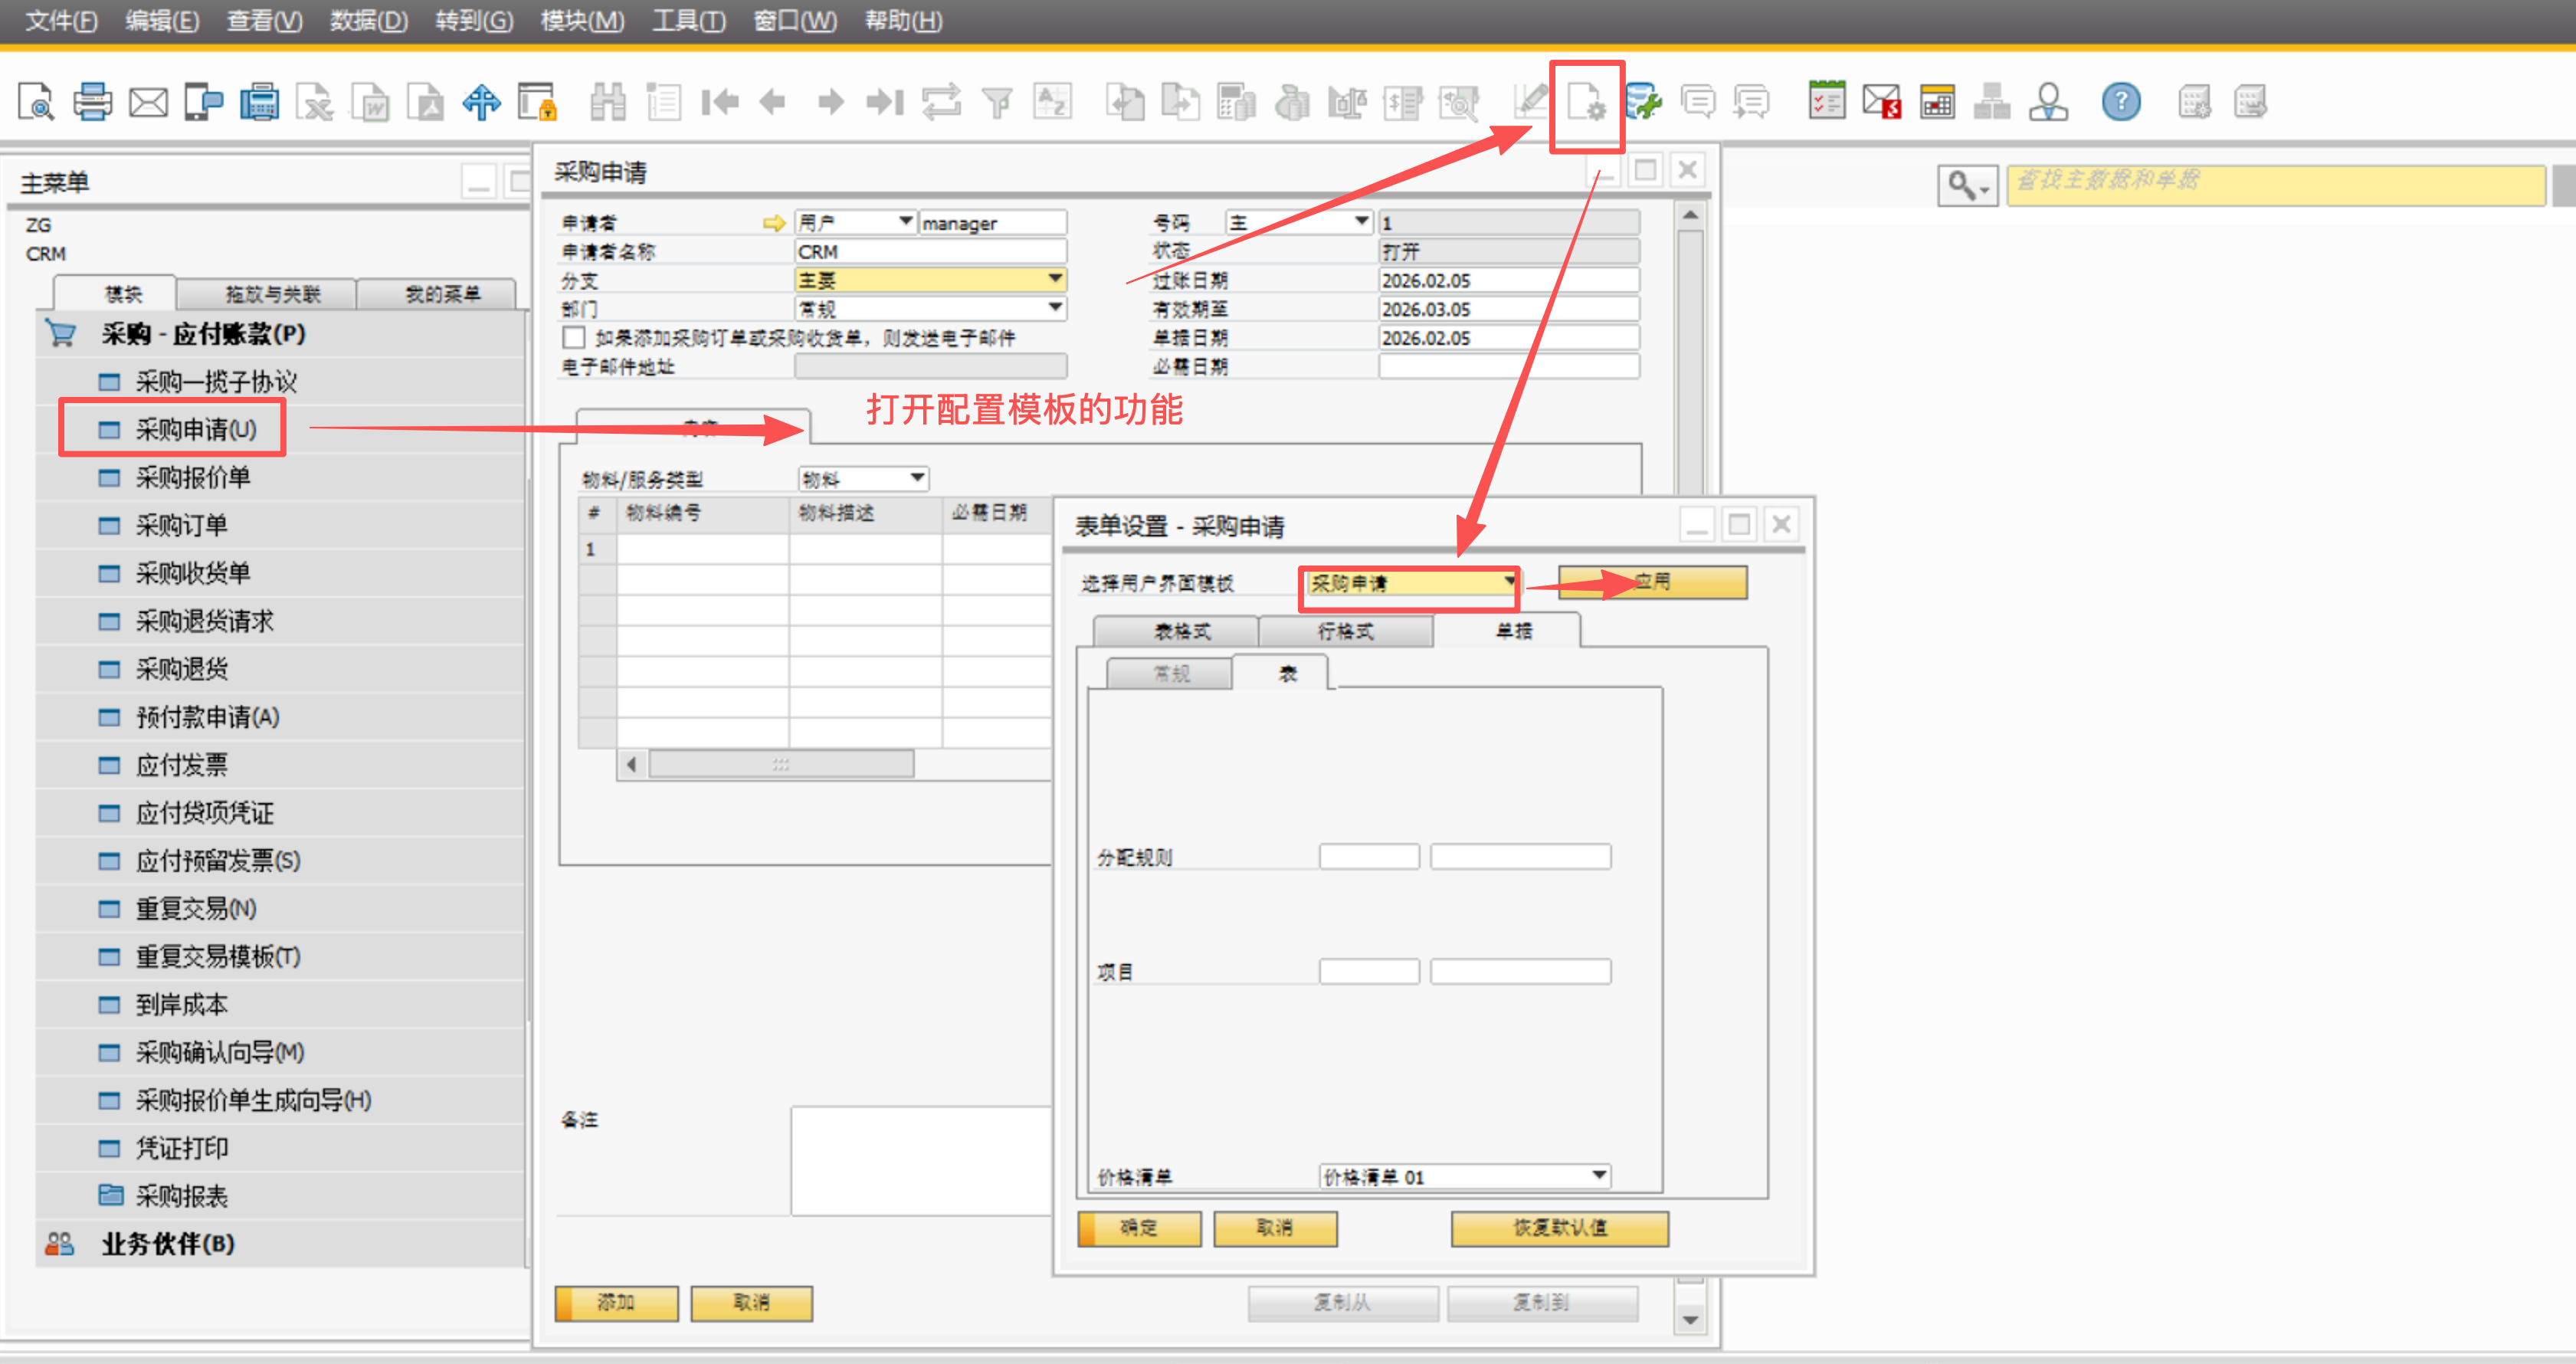Open the user interface template dropdown
2576x1364 pixels.
(1508, 582)
